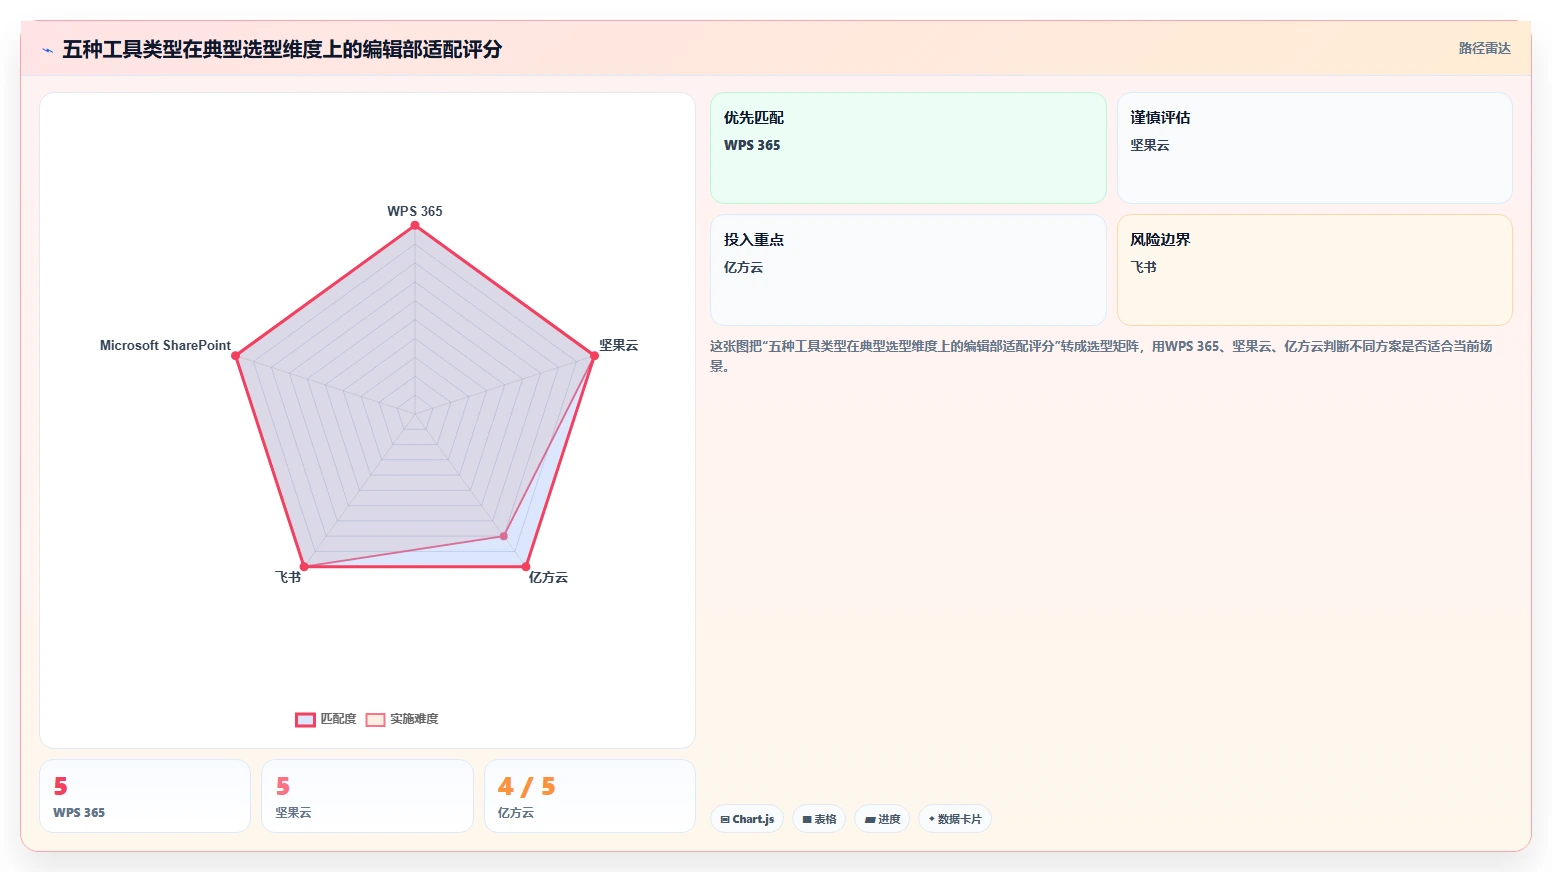Click the 亿方云 outer data point on radar
The width and height of the screenshot is (1552, 872).
point(526,567)
